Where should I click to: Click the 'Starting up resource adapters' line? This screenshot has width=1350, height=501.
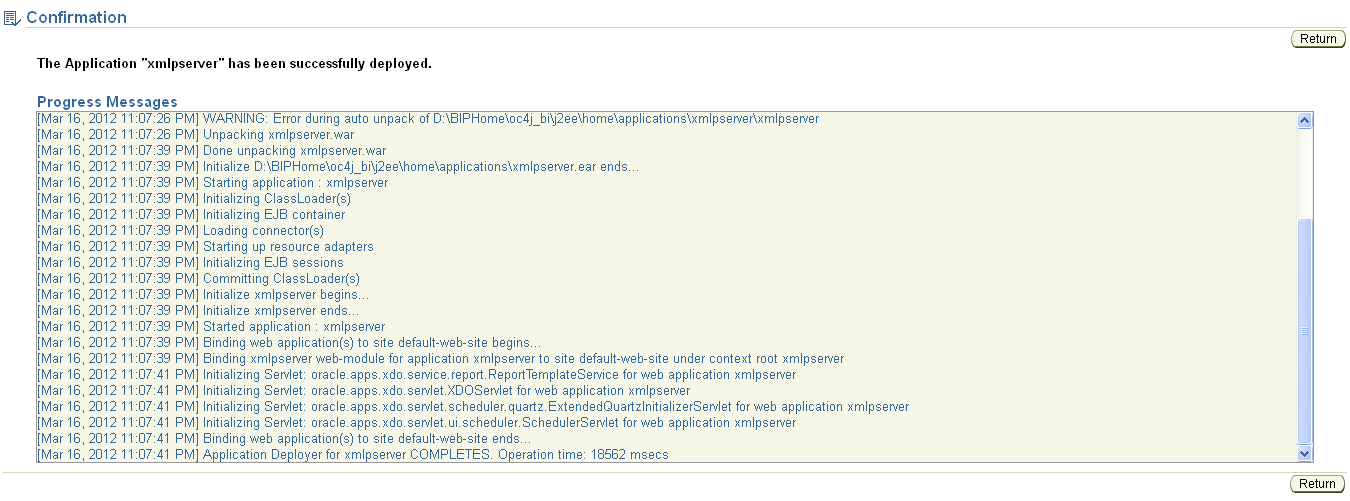(205, 247)
